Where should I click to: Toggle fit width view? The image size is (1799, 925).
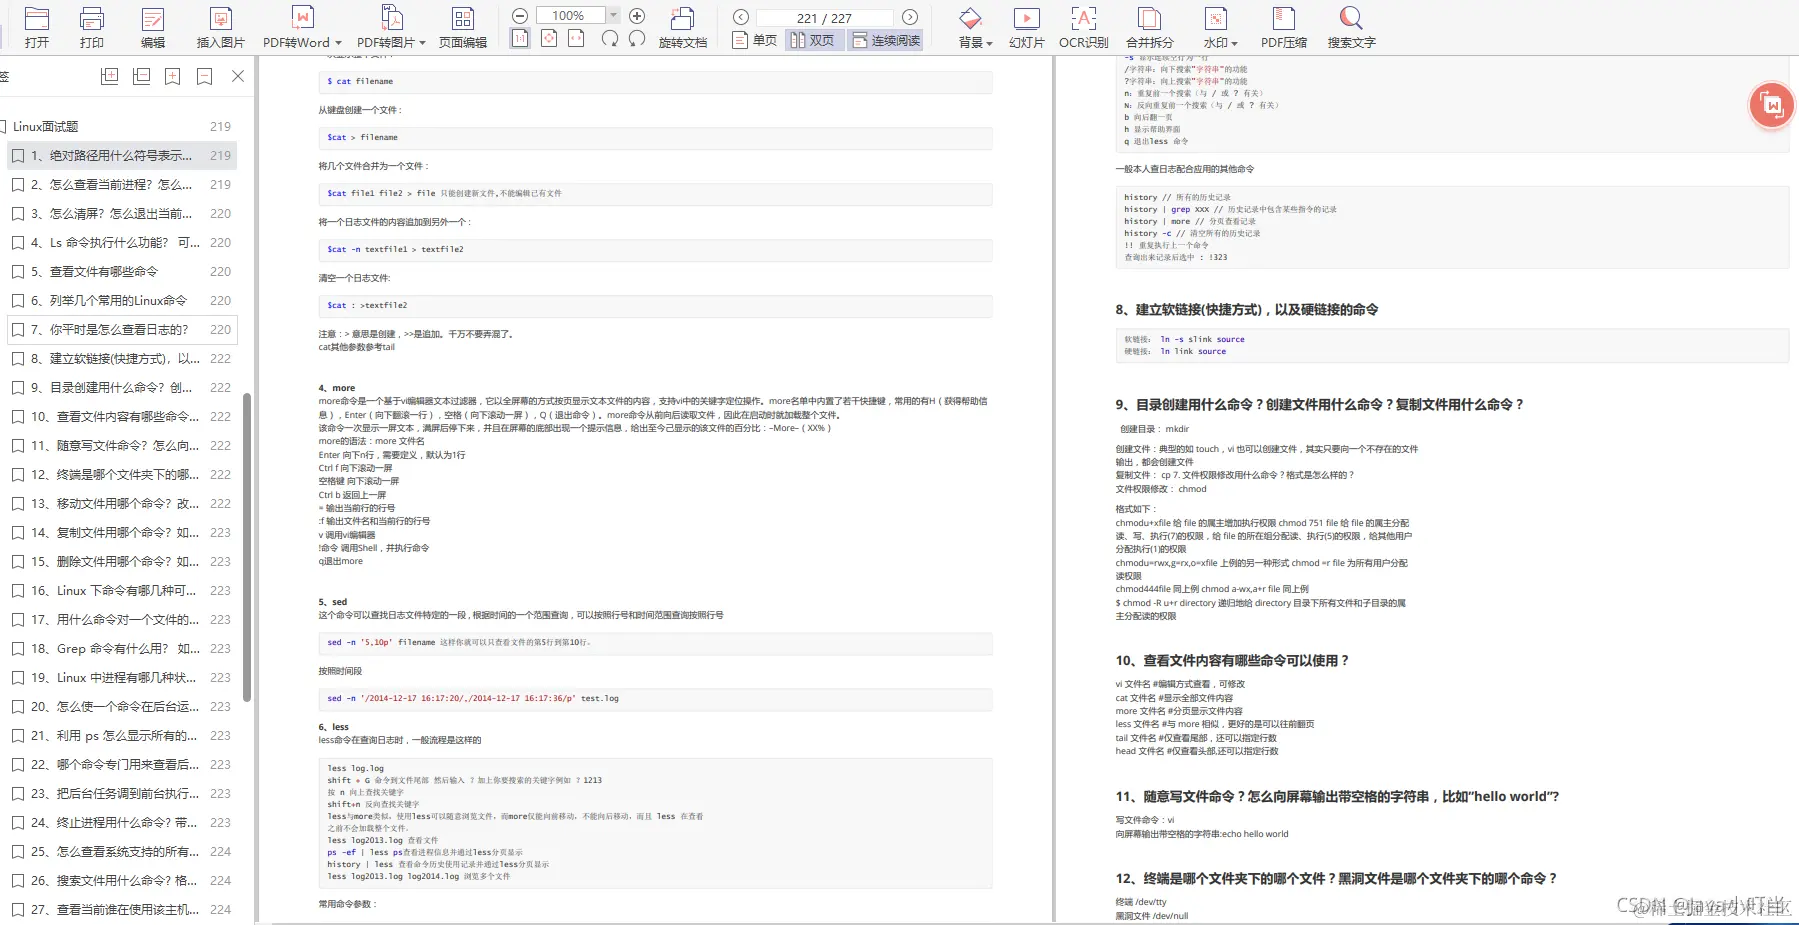pos(577,39)
